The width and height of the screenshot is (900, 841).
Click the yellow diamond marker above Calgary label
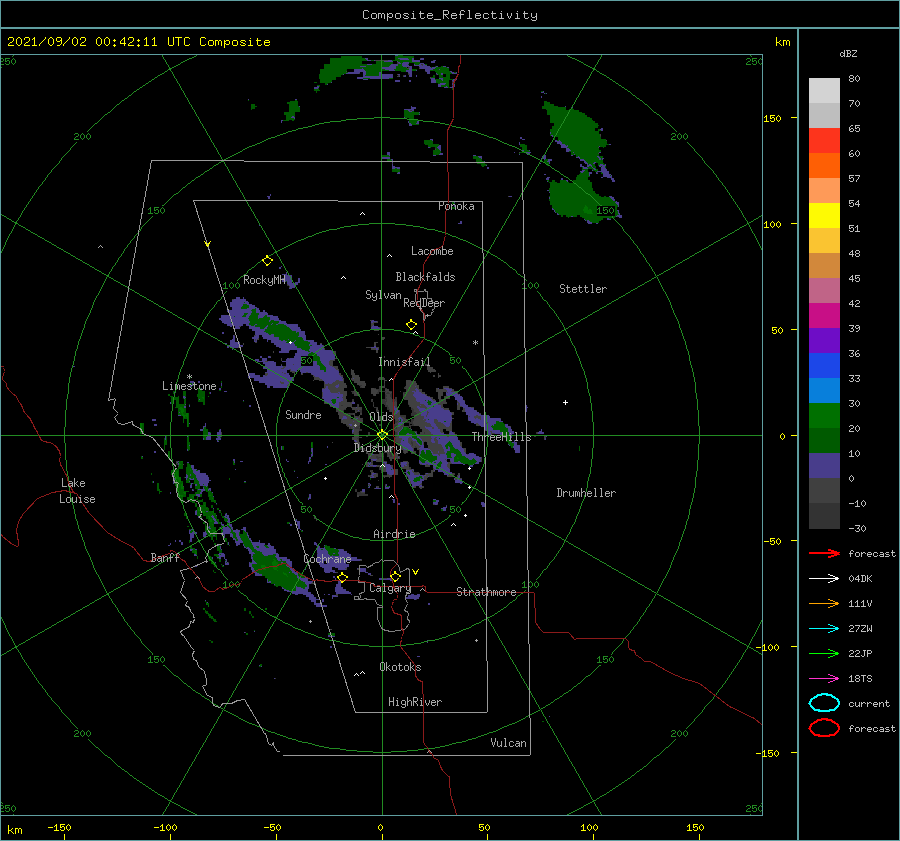395,576
